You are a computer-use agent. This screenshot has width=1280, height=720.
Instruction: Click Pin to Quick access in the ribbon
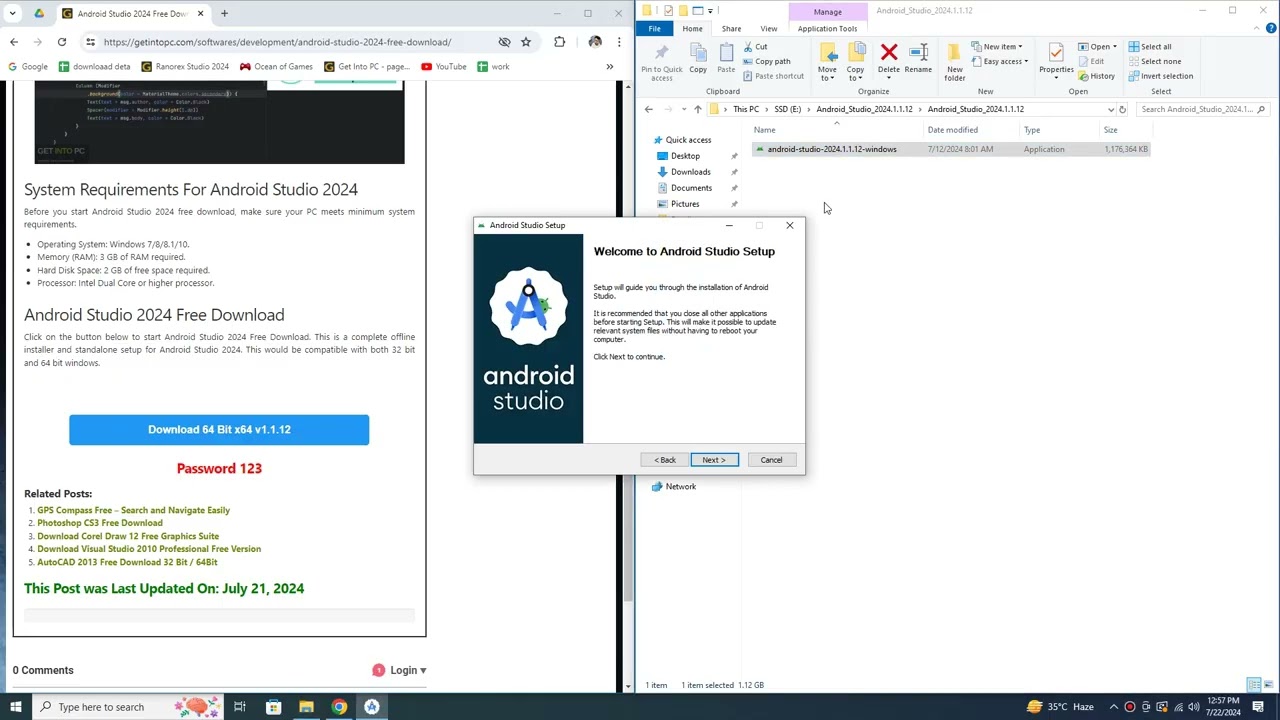[x=661, y=62]
